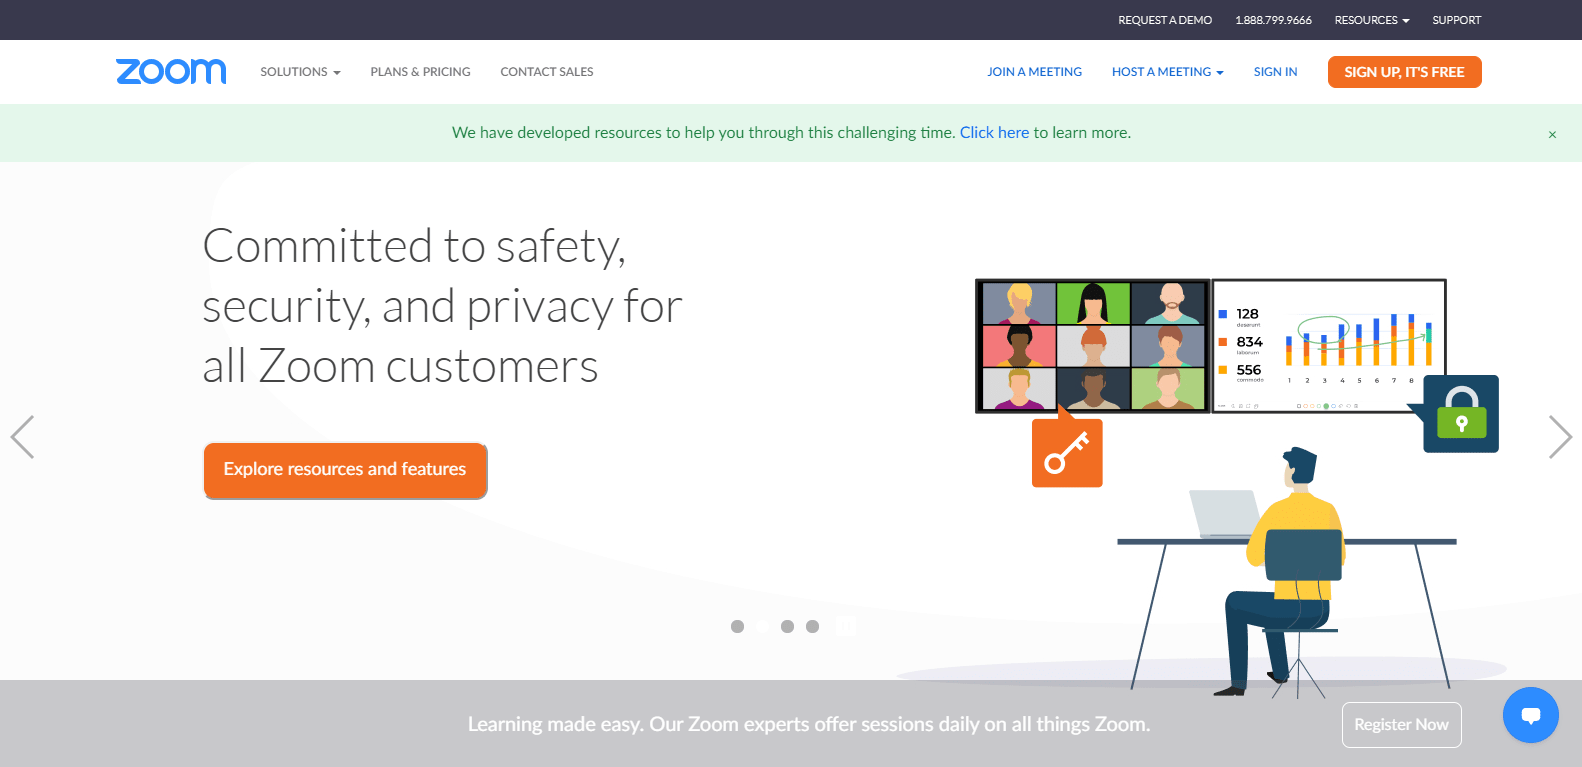This screenshot has width=1582, height=767.
Task: Select the white active carousel dot
Action: pos(762,627)
